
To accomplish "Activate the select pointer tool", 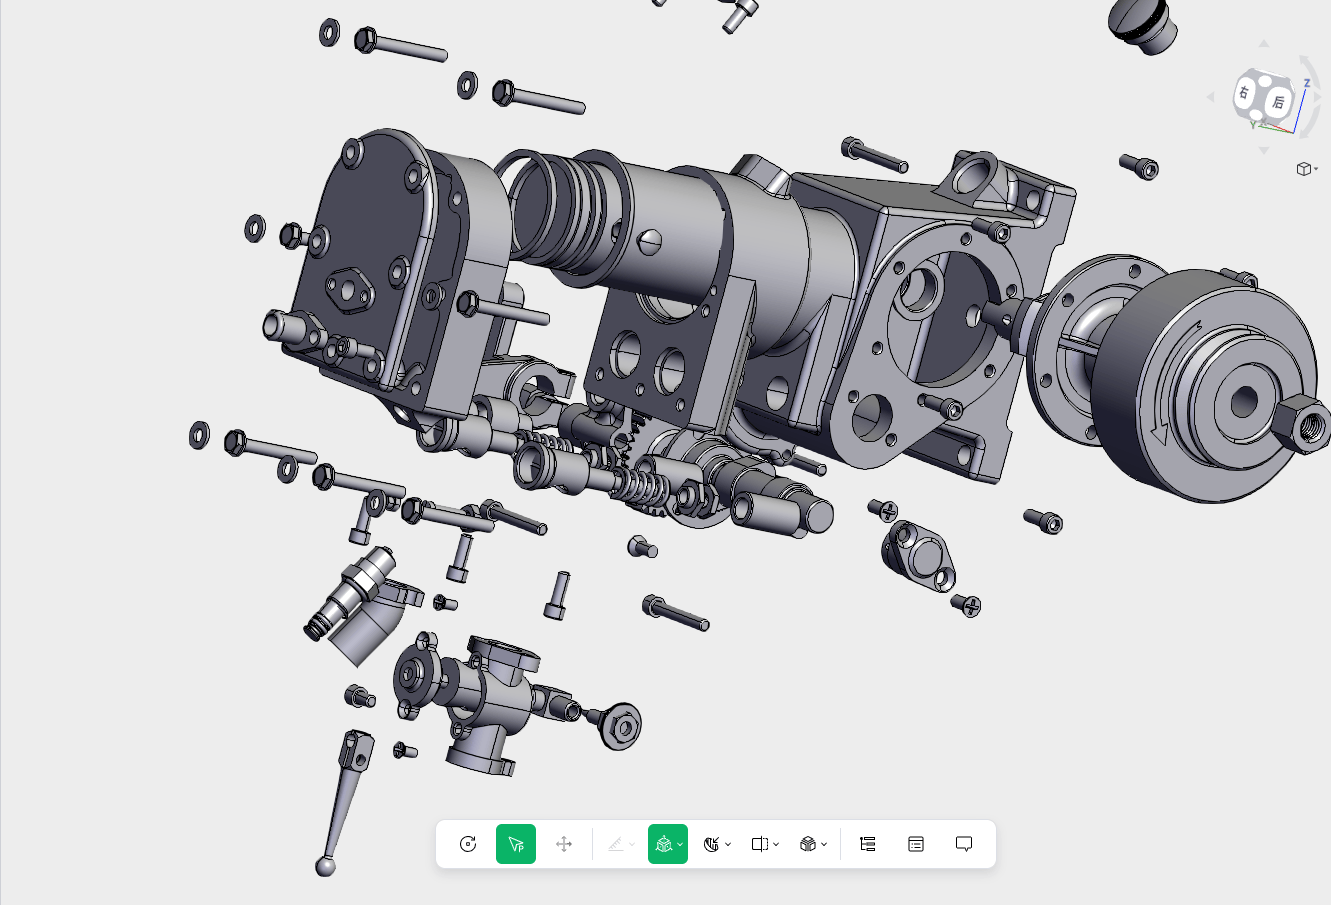I will [516, 844].
